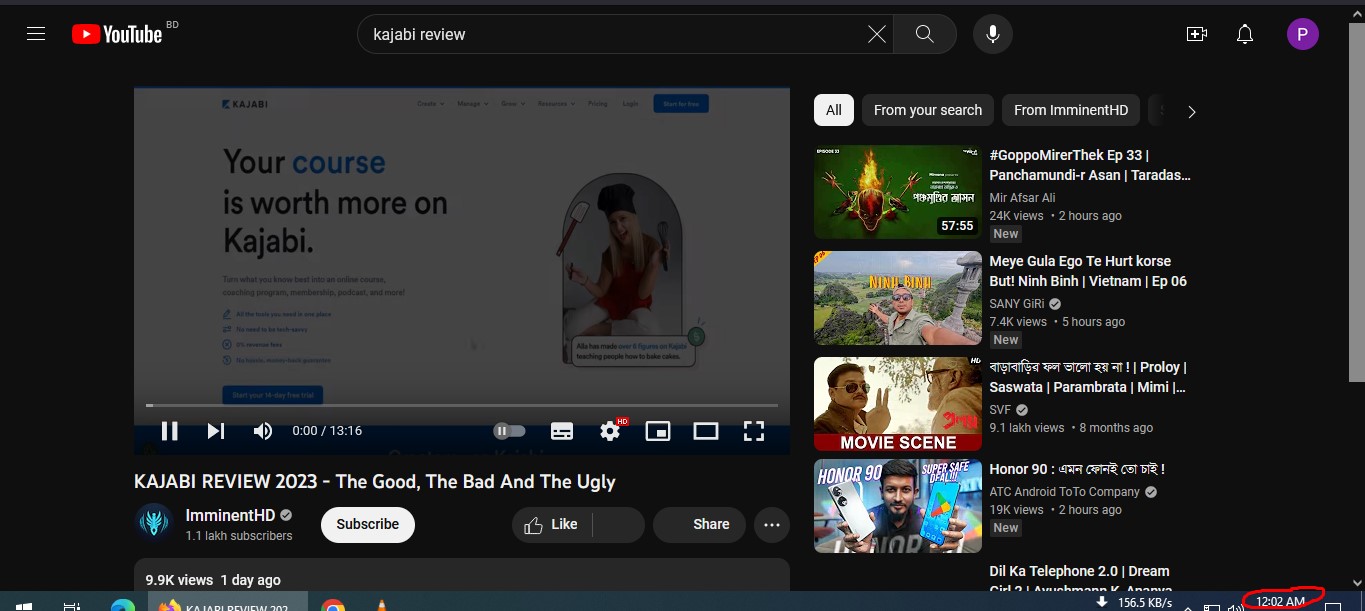
Task: Open the YouTube hamburger guide menu
Action: [x=36, y=34]
